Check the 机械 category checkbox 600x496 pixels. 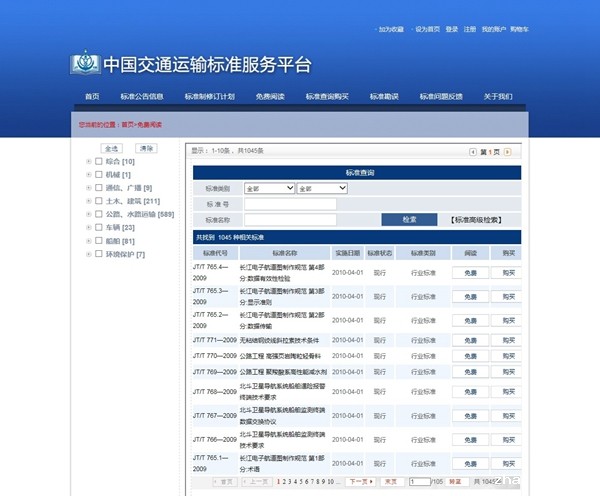tap(98, 174)
